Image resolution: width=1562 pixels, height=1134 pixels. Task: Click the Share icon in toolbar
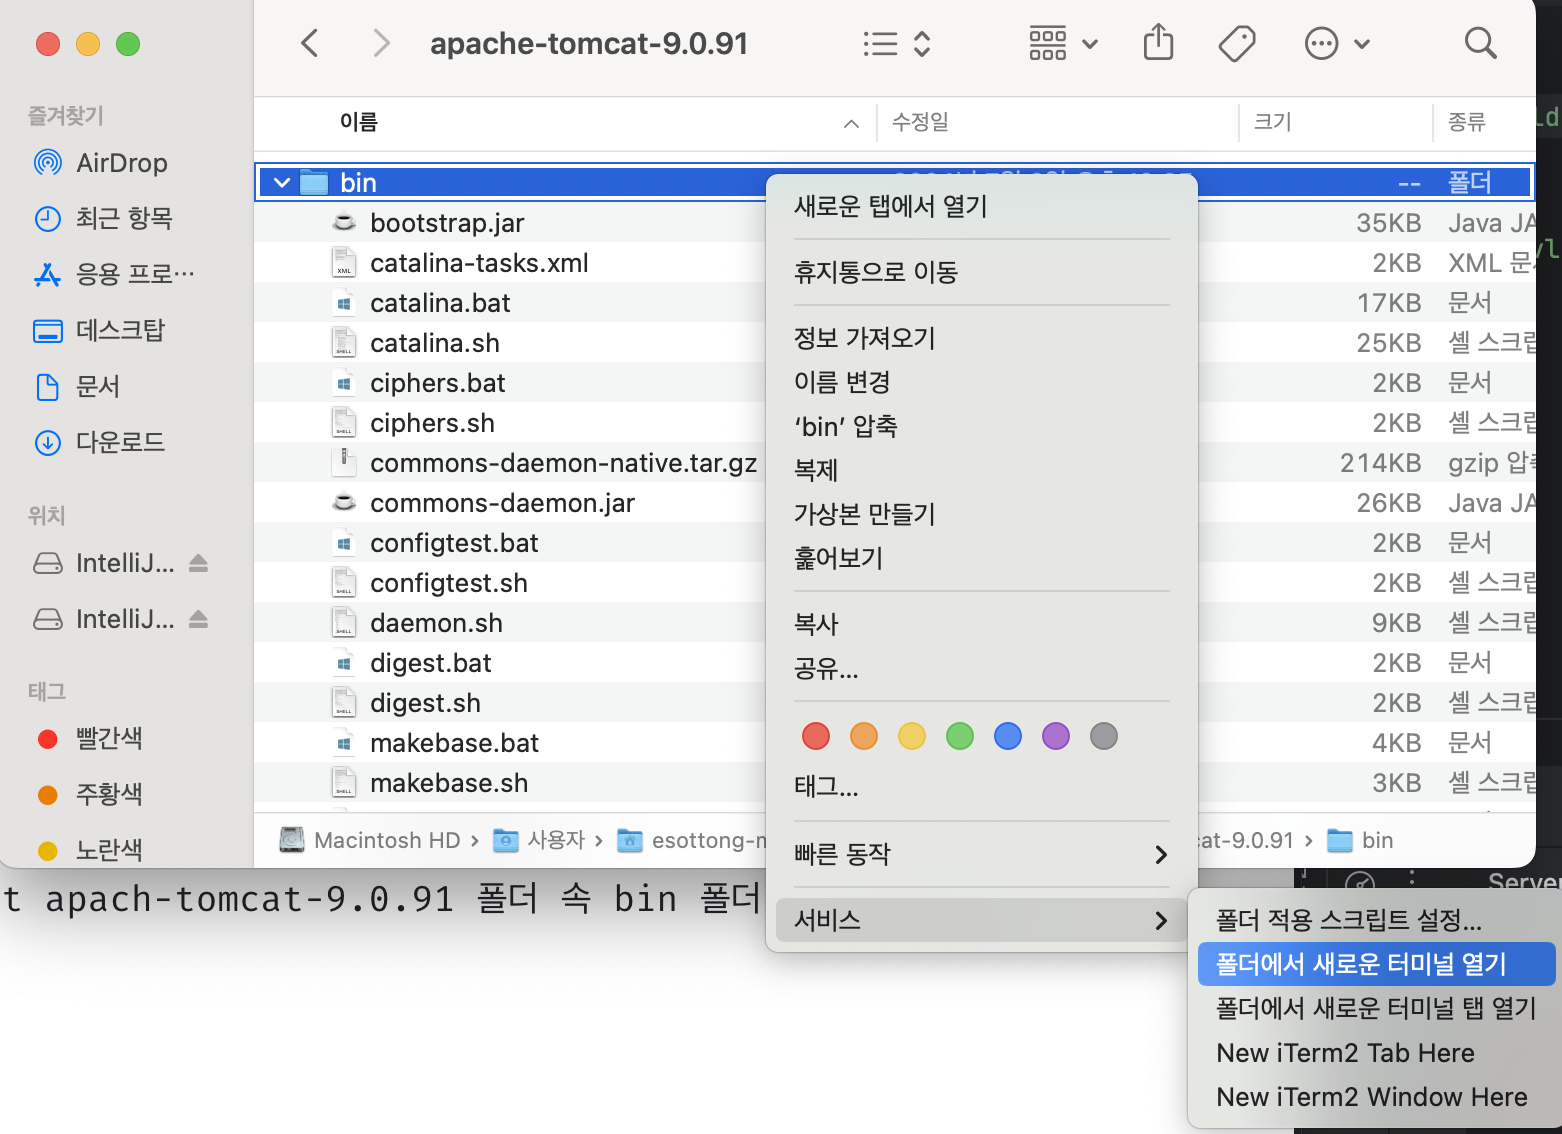click(x=1158, y=43)
